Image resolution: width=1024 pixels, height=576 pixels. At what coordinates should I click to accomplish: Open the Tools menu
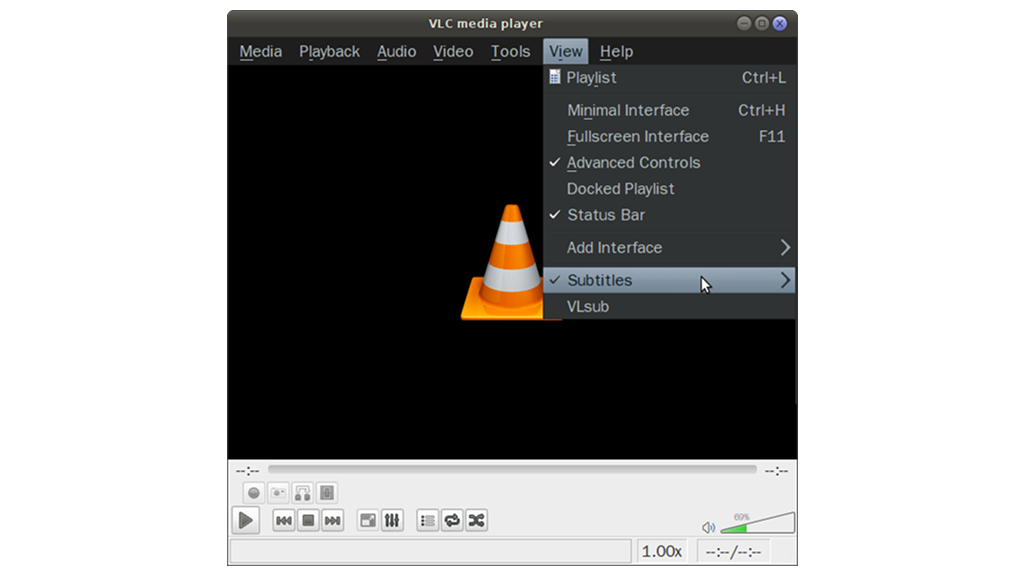click(x=510, y=52)
